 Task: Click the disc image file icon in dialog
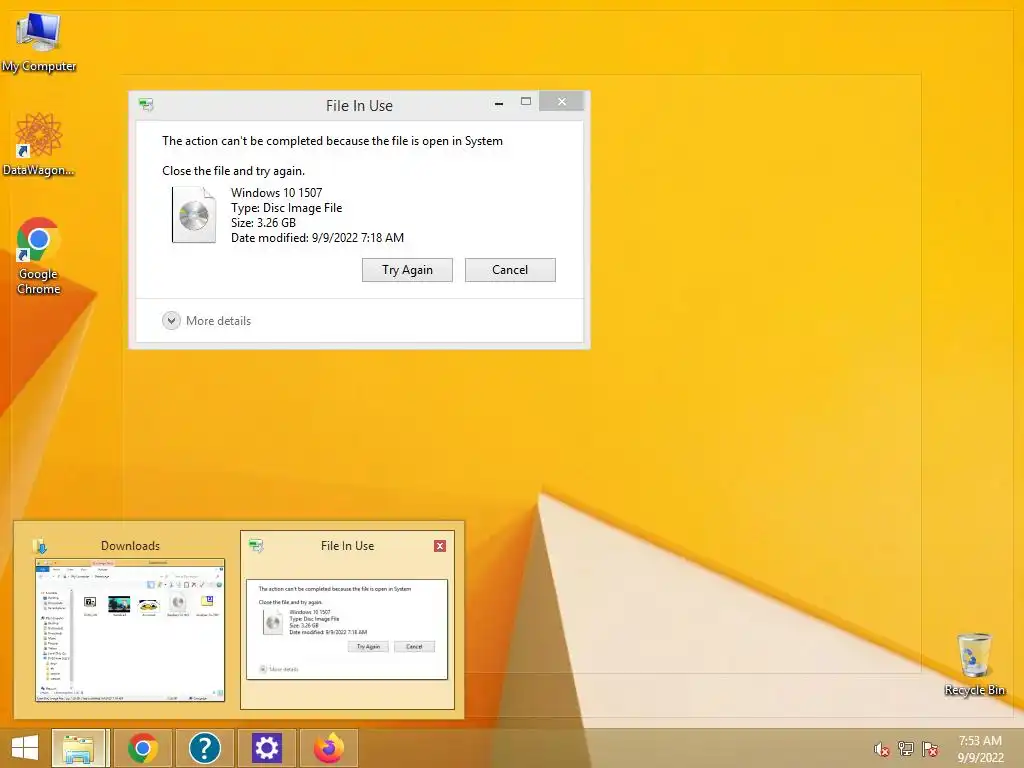pos(194,215)
